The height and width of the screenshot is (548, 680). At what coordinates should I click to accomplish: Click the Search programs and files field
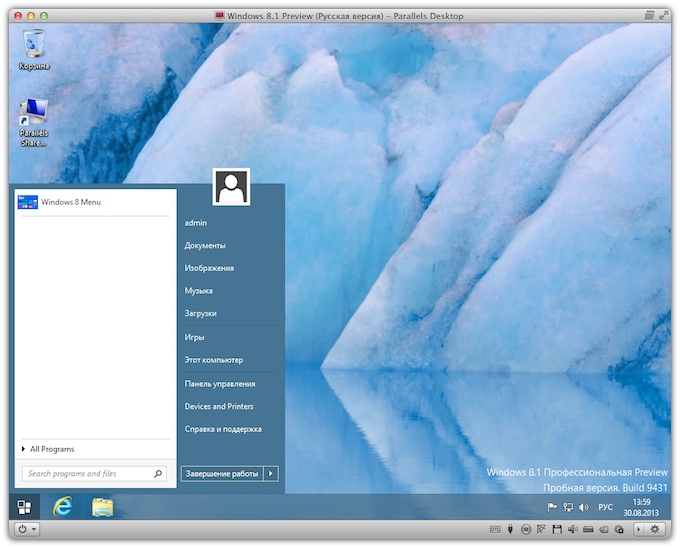pyautogui.click(x=88, y=474)
